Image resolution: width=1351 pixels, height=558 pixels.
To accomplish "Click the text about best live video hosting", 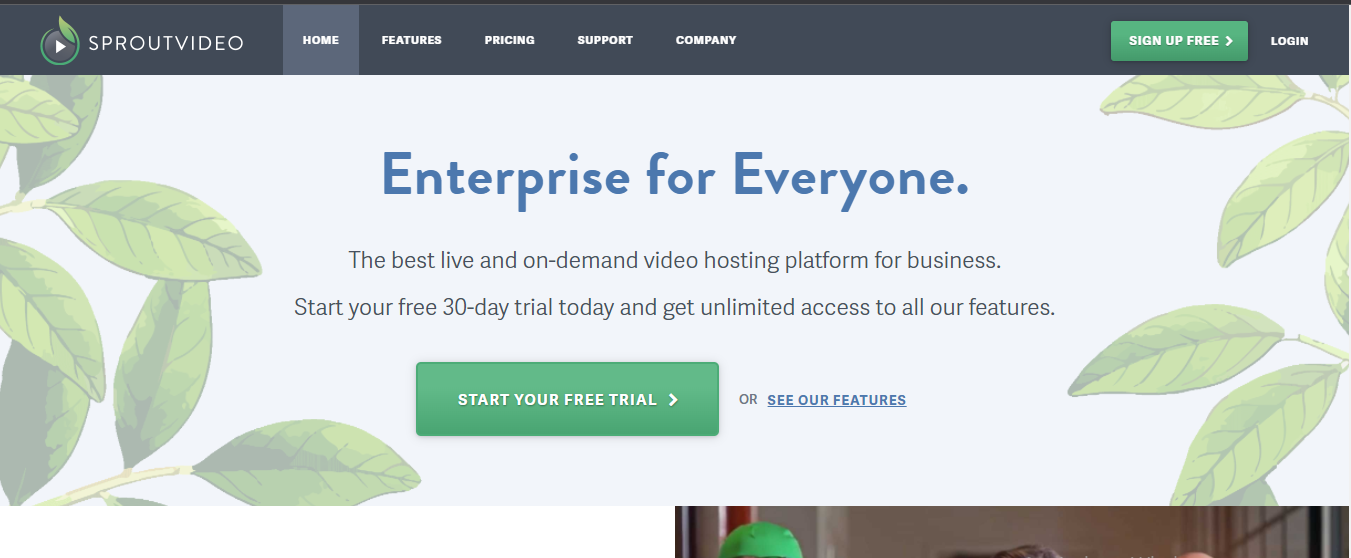I will pyautogui.click(x=675, y=261).
